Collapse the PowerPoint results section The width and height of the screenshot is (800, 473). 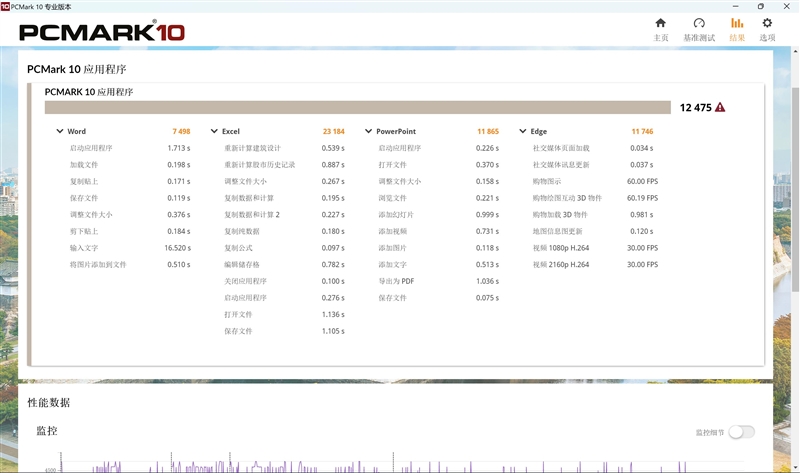tap(368, 131)
